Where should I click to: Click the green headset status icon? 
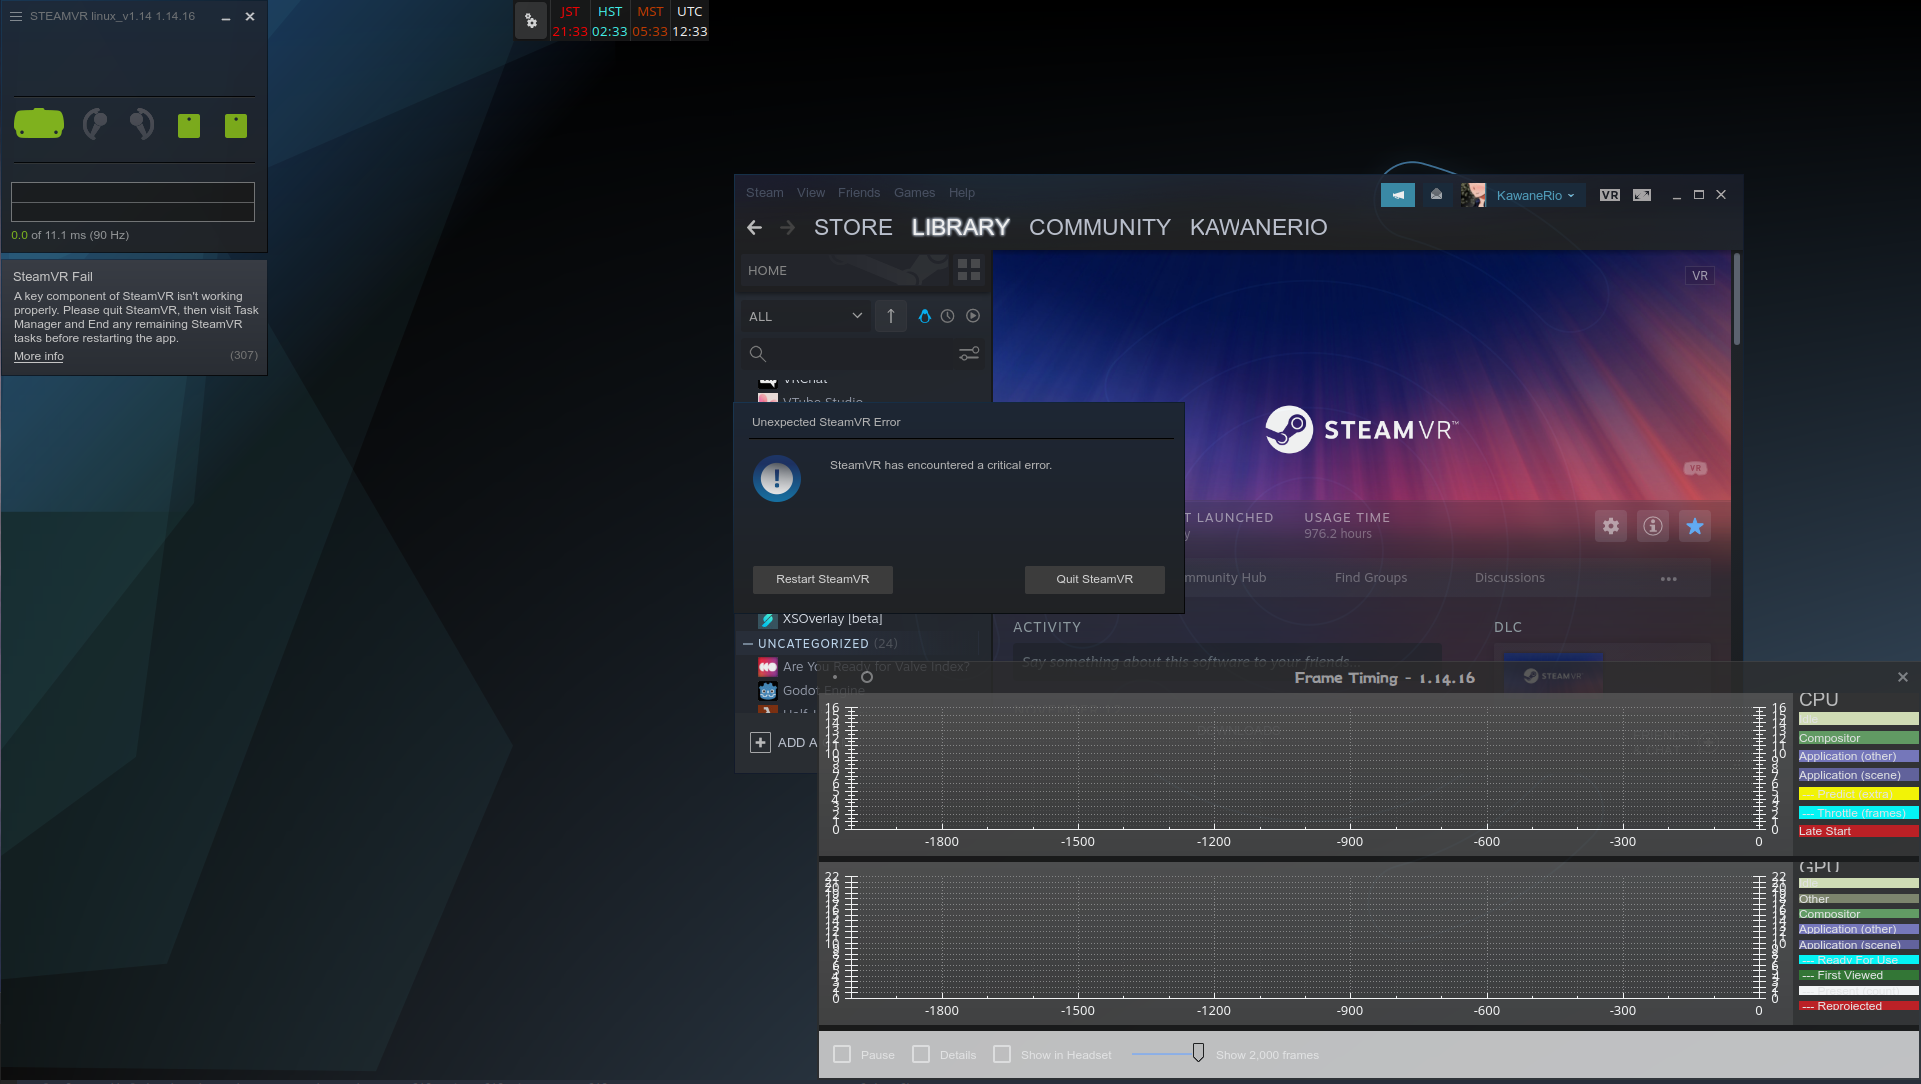pyautogui.click(x=39, y=123)
